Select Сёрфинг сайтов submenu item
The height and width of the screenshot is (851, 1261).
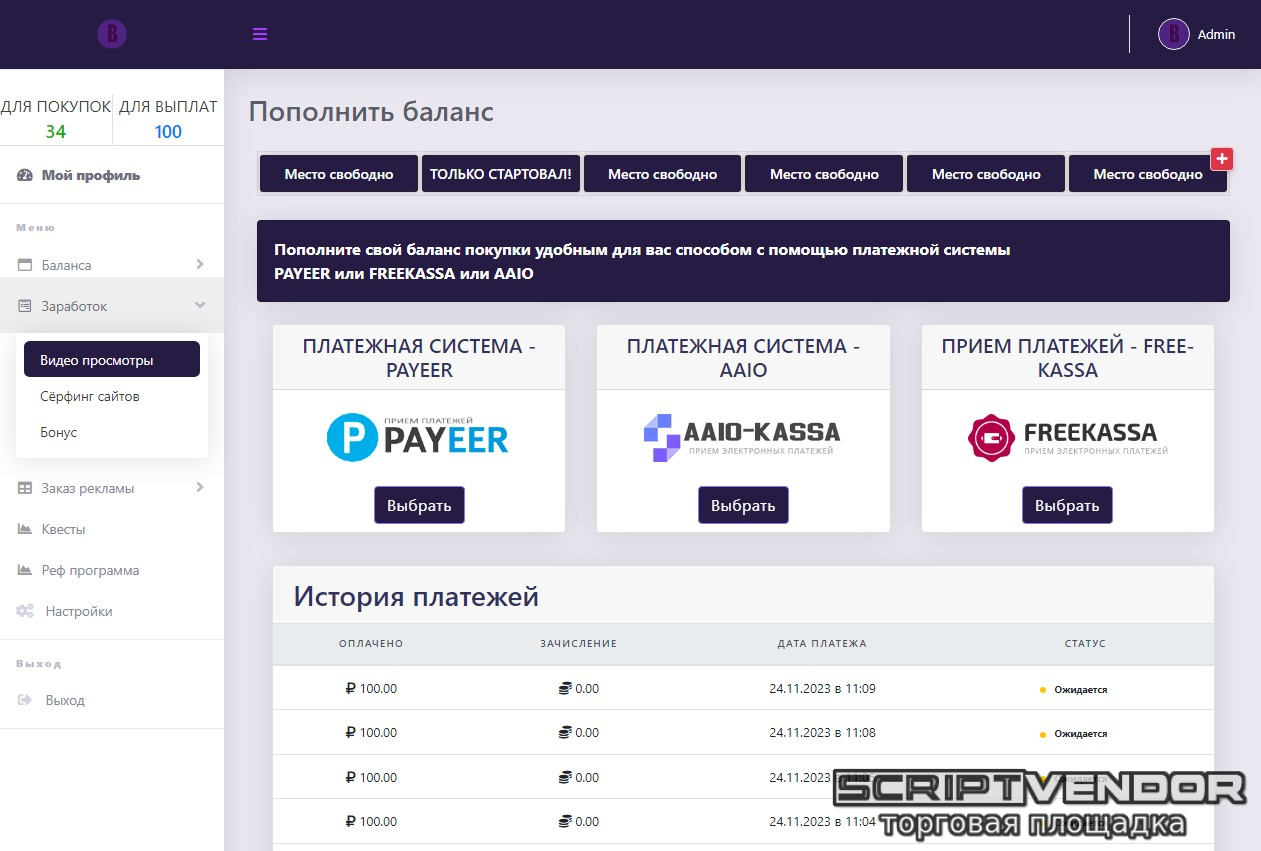point(112,396)
